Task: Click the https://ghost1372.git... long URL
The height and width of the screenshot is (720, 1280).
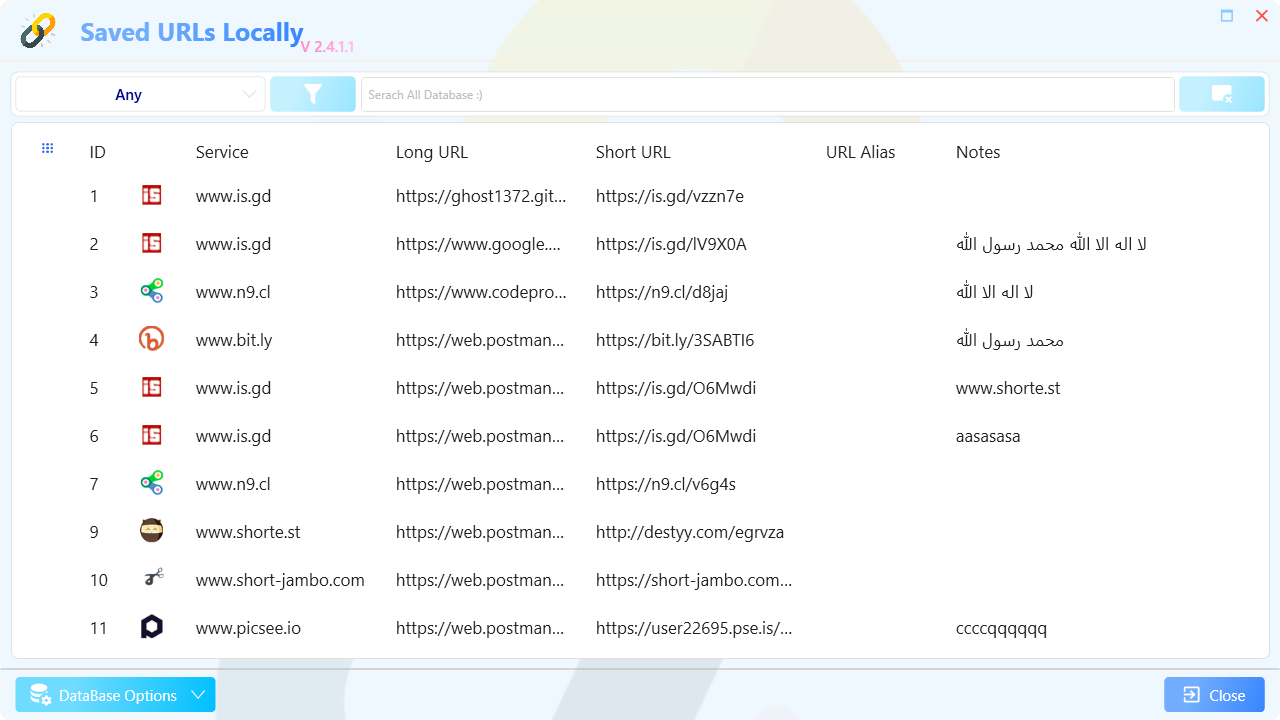Action: coord(481,196)
